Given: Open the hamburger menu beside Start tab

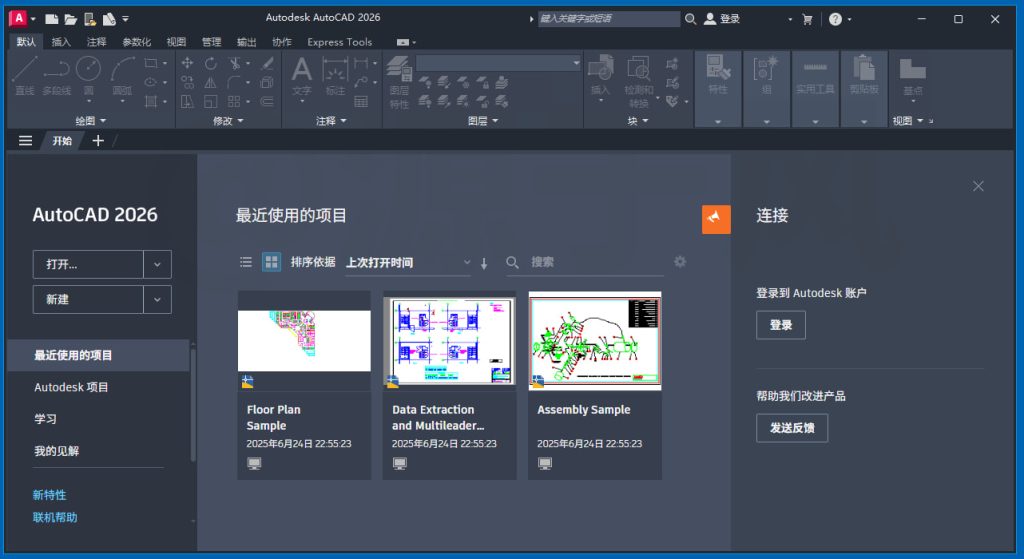Looking at the screenshot, I should (25, 140).
